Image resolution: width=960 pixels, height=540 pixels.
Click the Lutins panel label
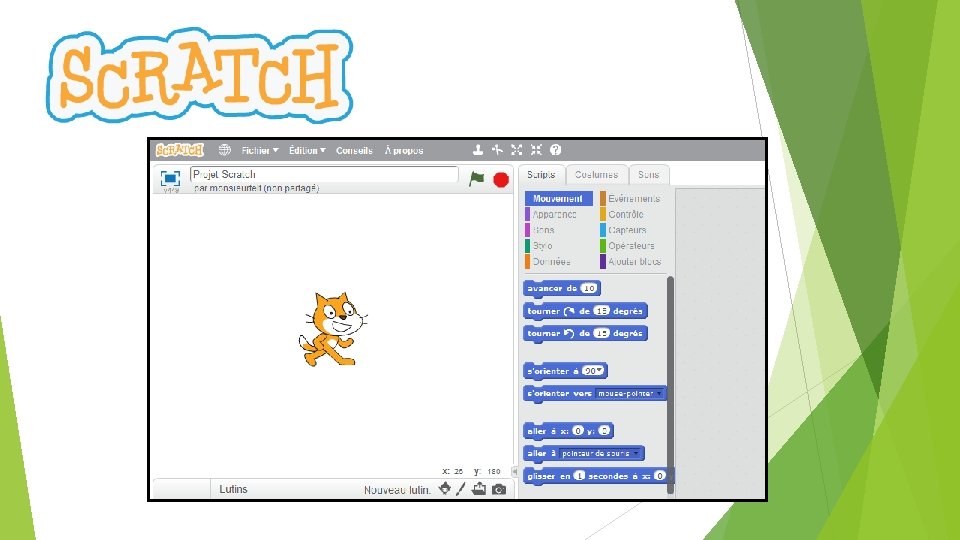click(x=233, y=489)
